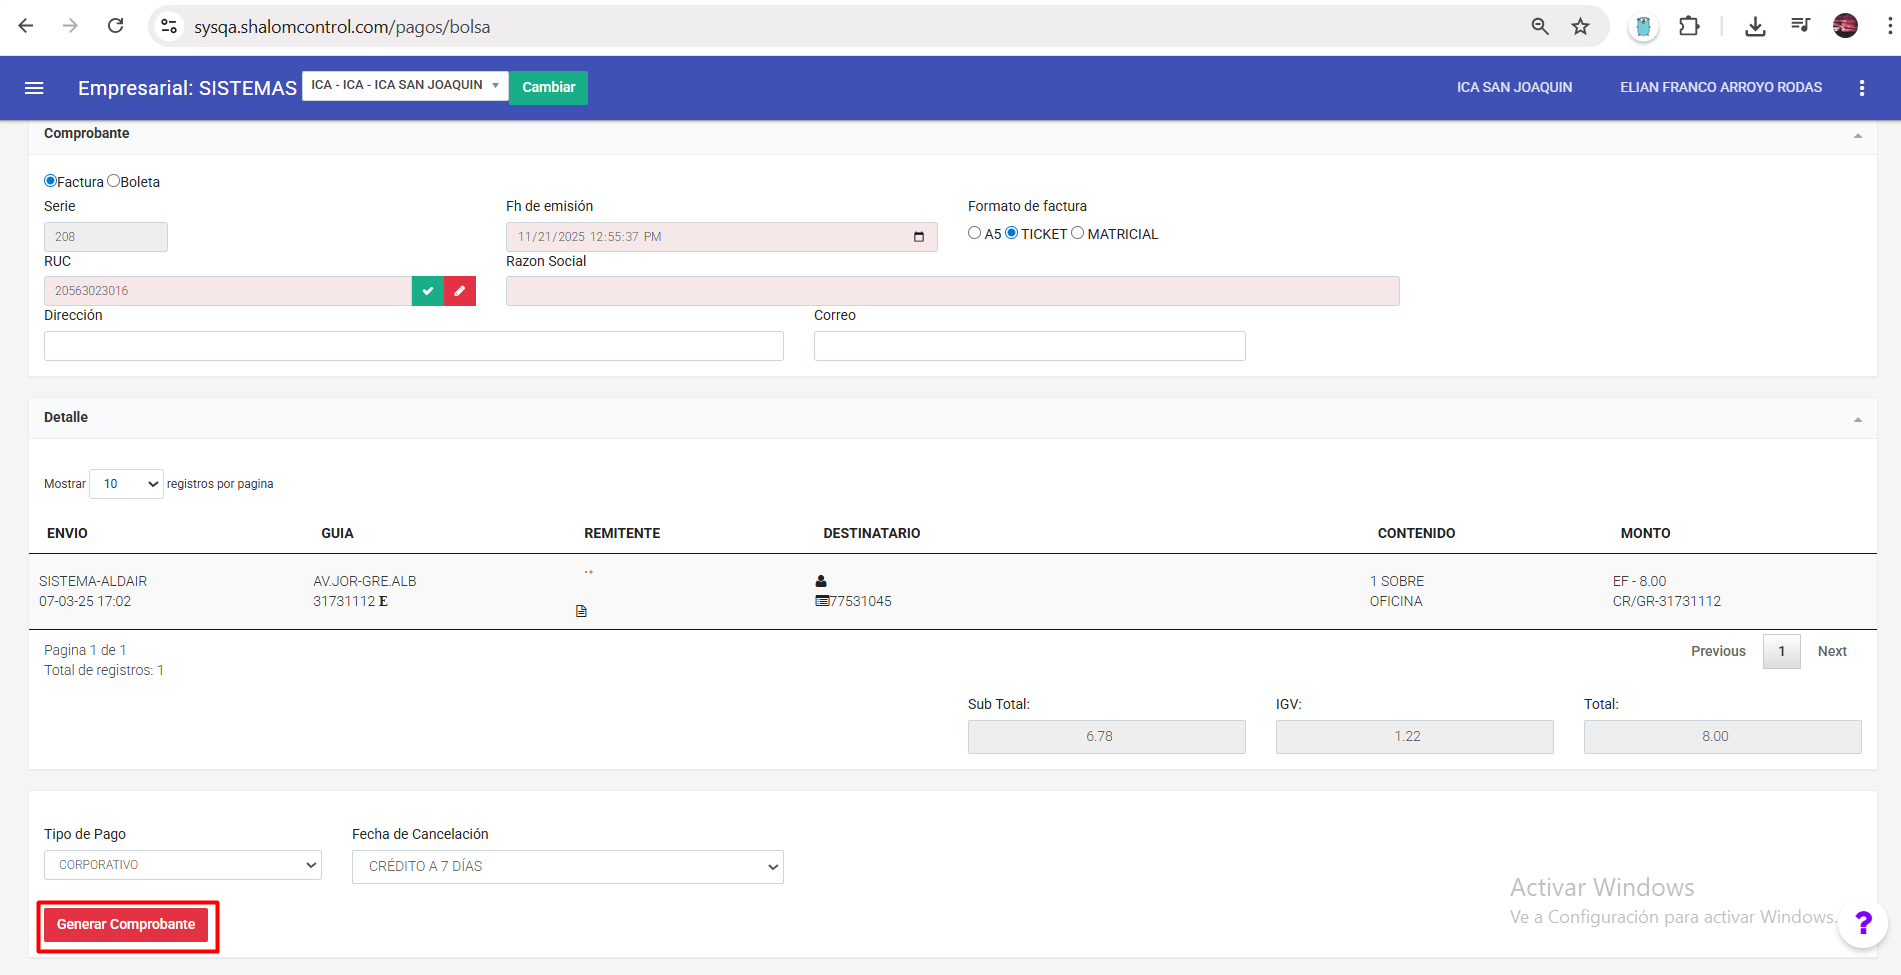Open the vertical dots menu in header

point(1861,88)
